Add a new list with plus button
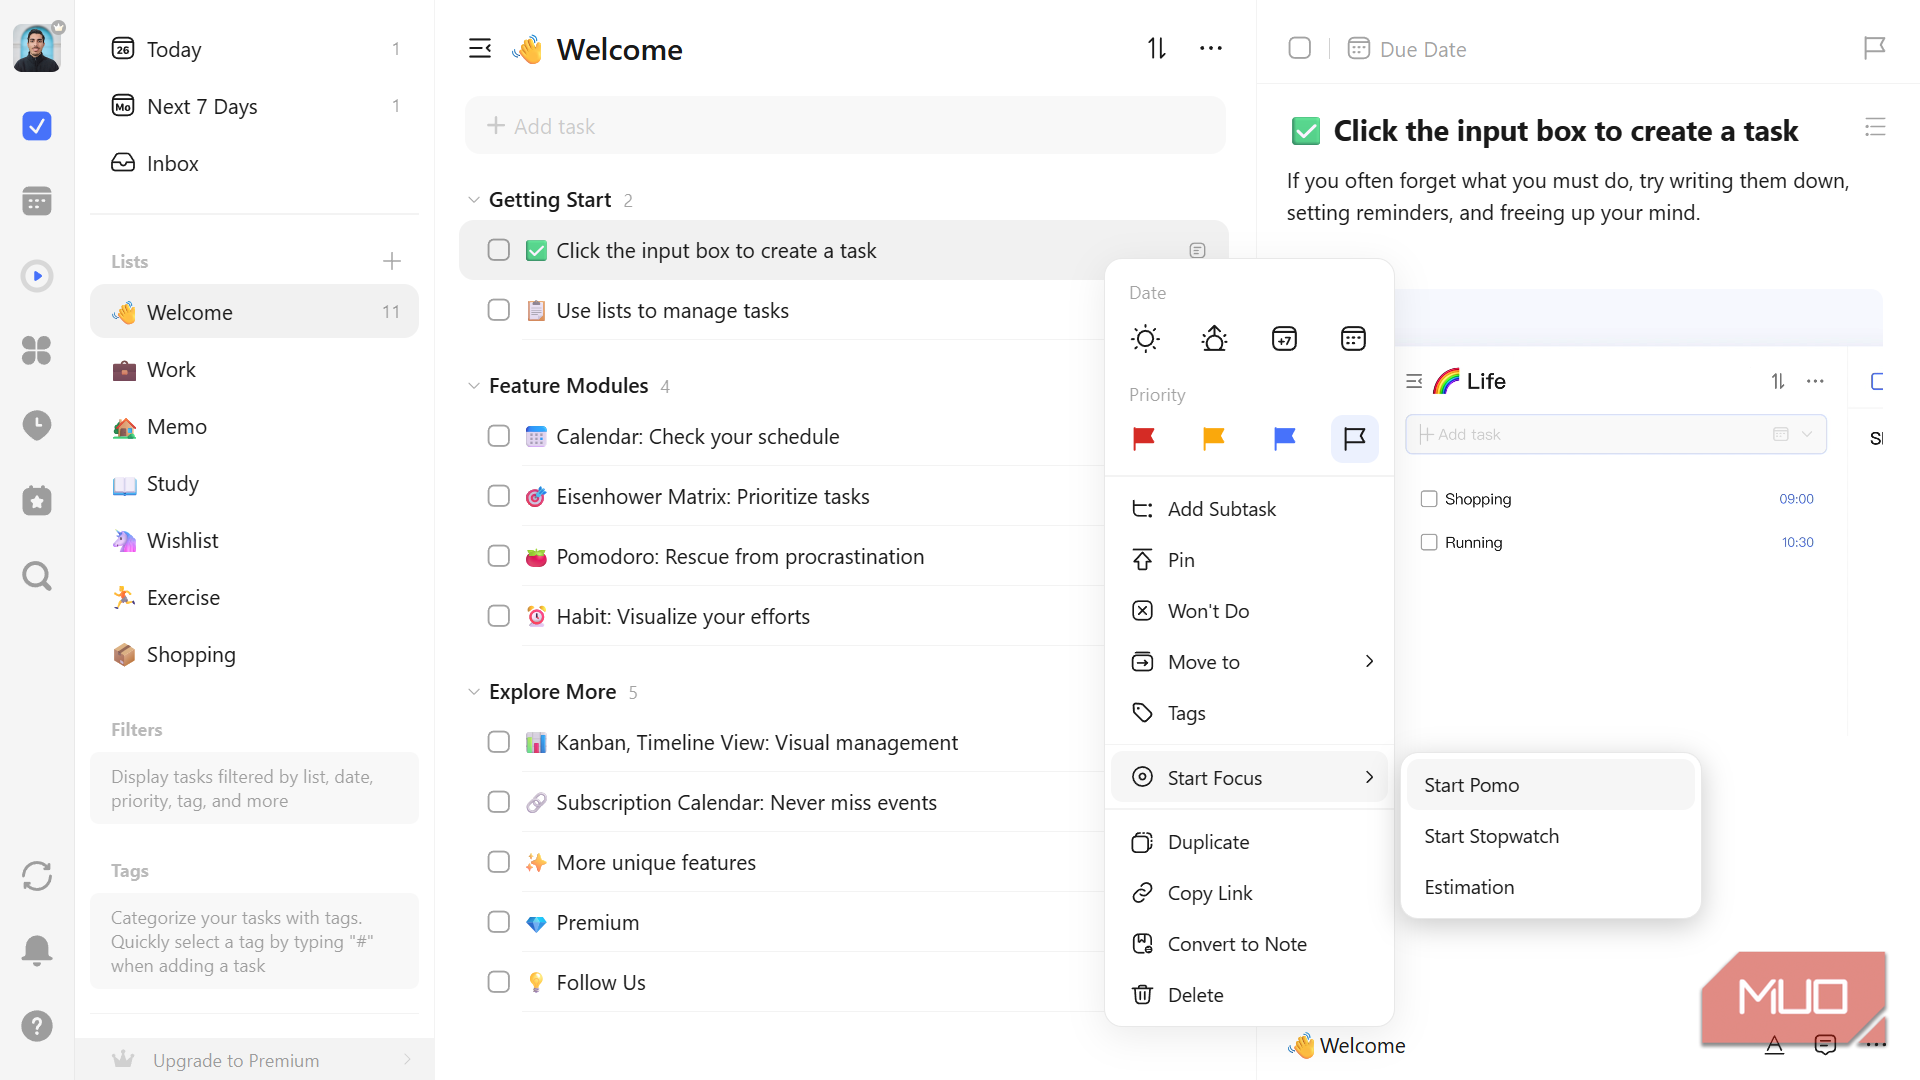1920x1080 pixels. pyautogui.click(x=392, y=261)
